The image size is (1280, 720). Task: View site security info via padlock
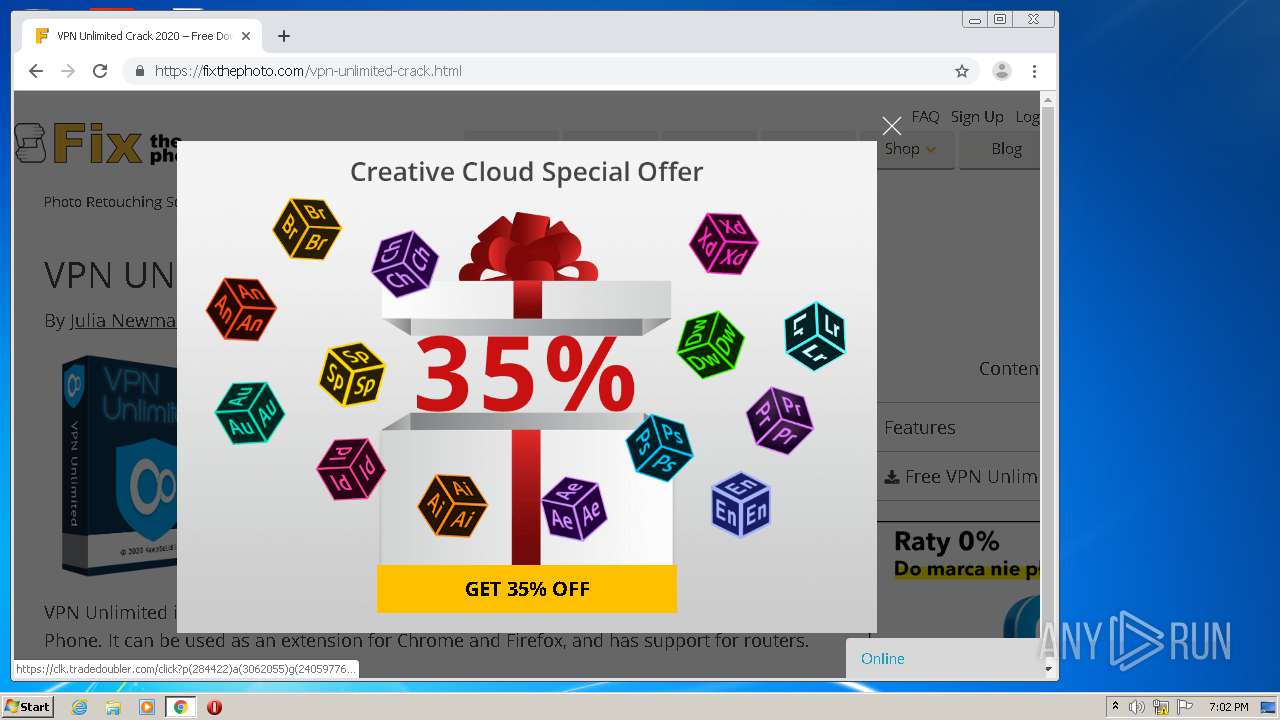pyautogui.click(x=139, y=71)
